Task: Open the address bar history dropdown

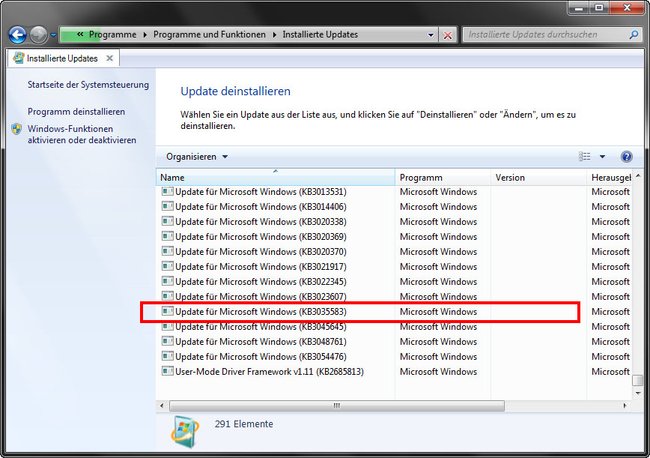Action: tap(431, 35)
